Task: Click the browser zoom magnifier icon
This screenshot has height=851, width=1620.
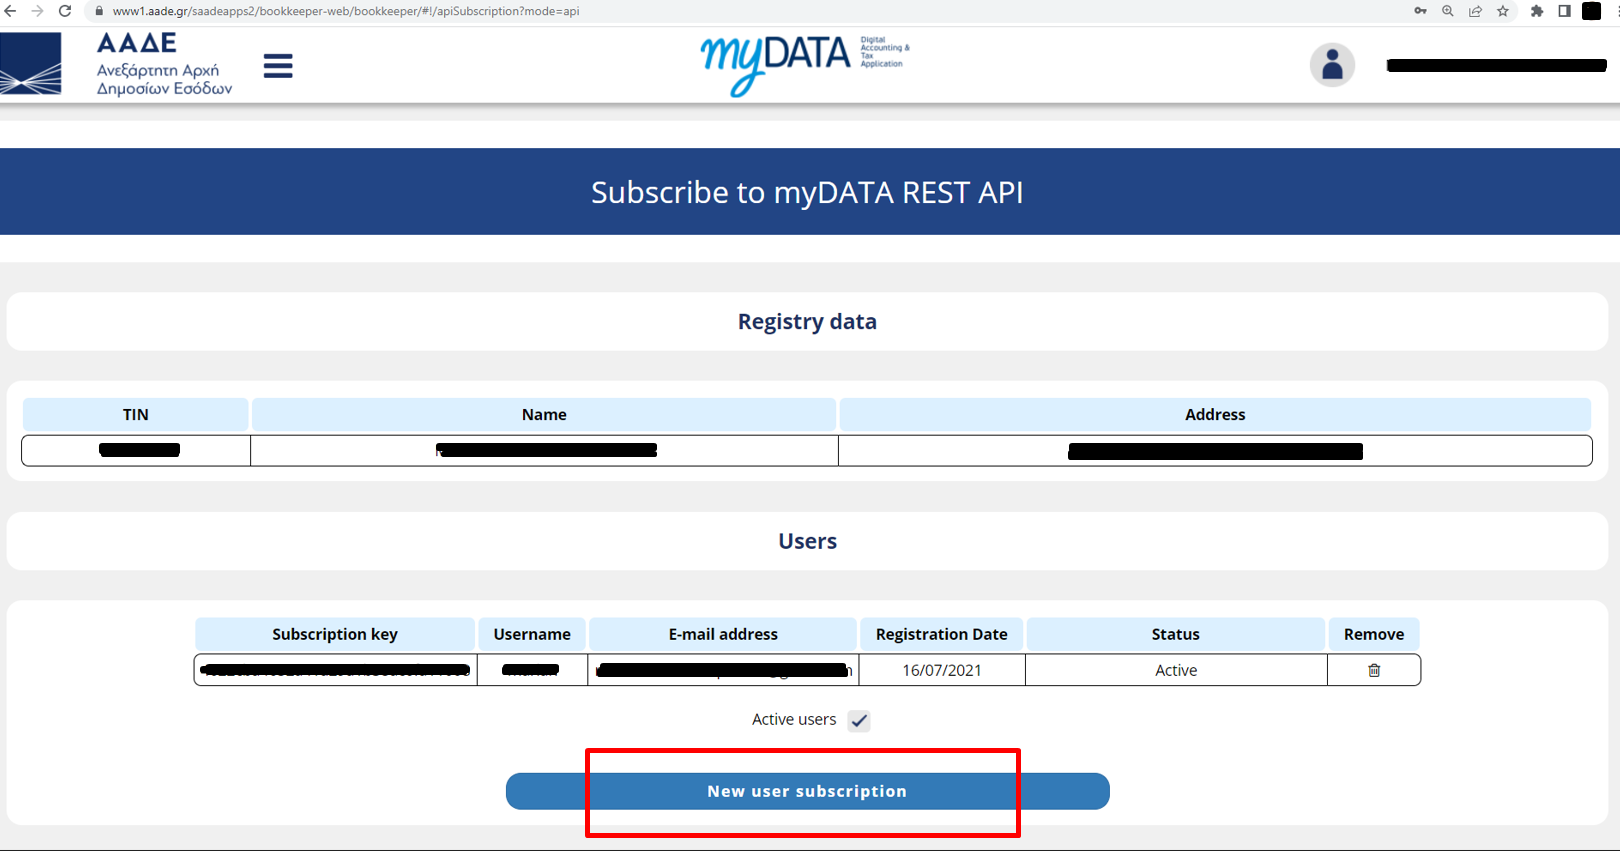Action: coord(1447,11)
